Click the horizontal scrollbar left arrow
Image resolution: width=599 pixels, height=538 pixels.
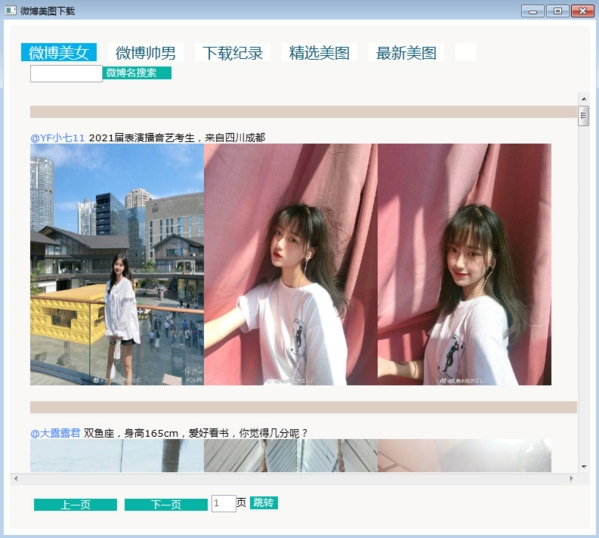(16, 478)
